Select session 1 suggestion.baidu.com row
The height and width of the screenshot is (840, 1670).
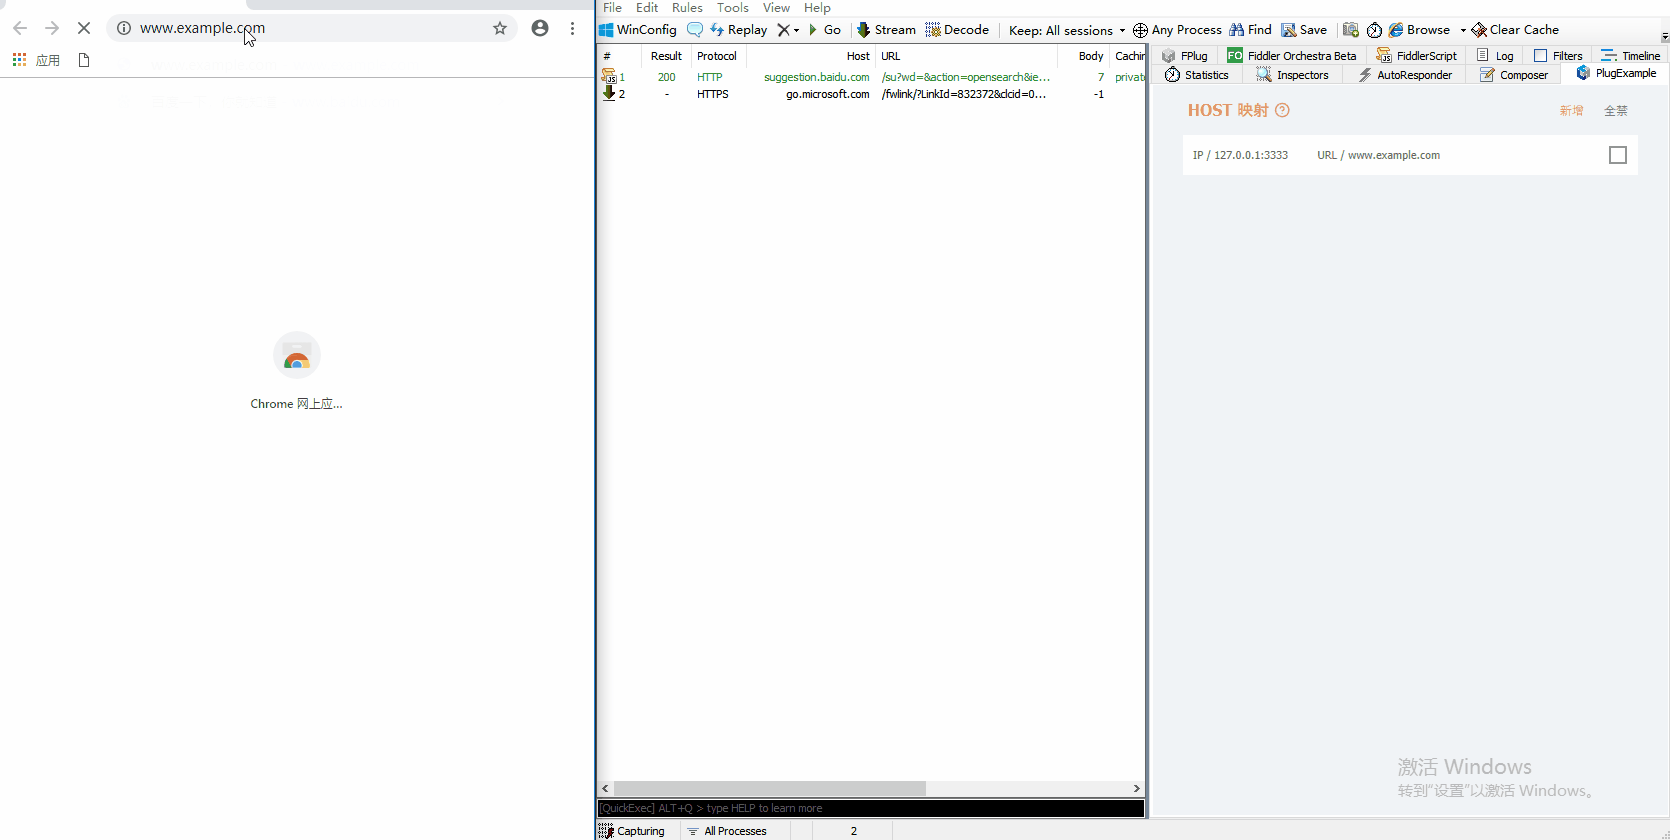pyautogui.click(x=871, y=77)
